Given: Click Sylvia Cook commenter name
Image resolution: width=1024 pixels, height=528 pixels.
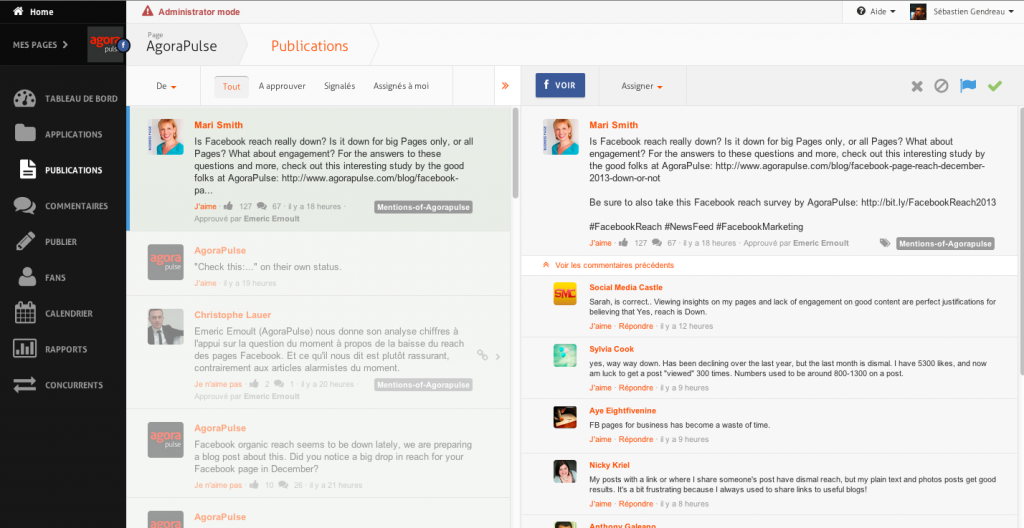Looking at the screenshot, I should click(x=611, y=349).
